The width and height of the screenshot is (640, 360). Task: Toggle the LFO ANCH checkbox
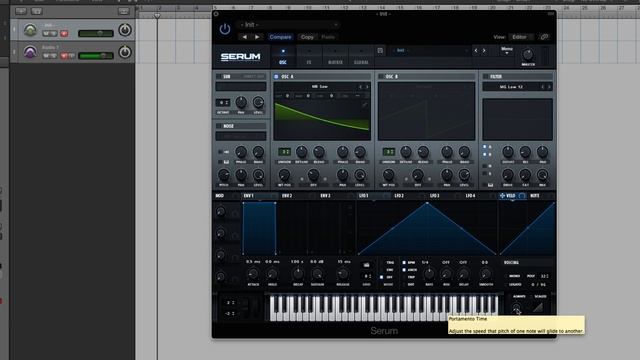[x=404, y=270]
